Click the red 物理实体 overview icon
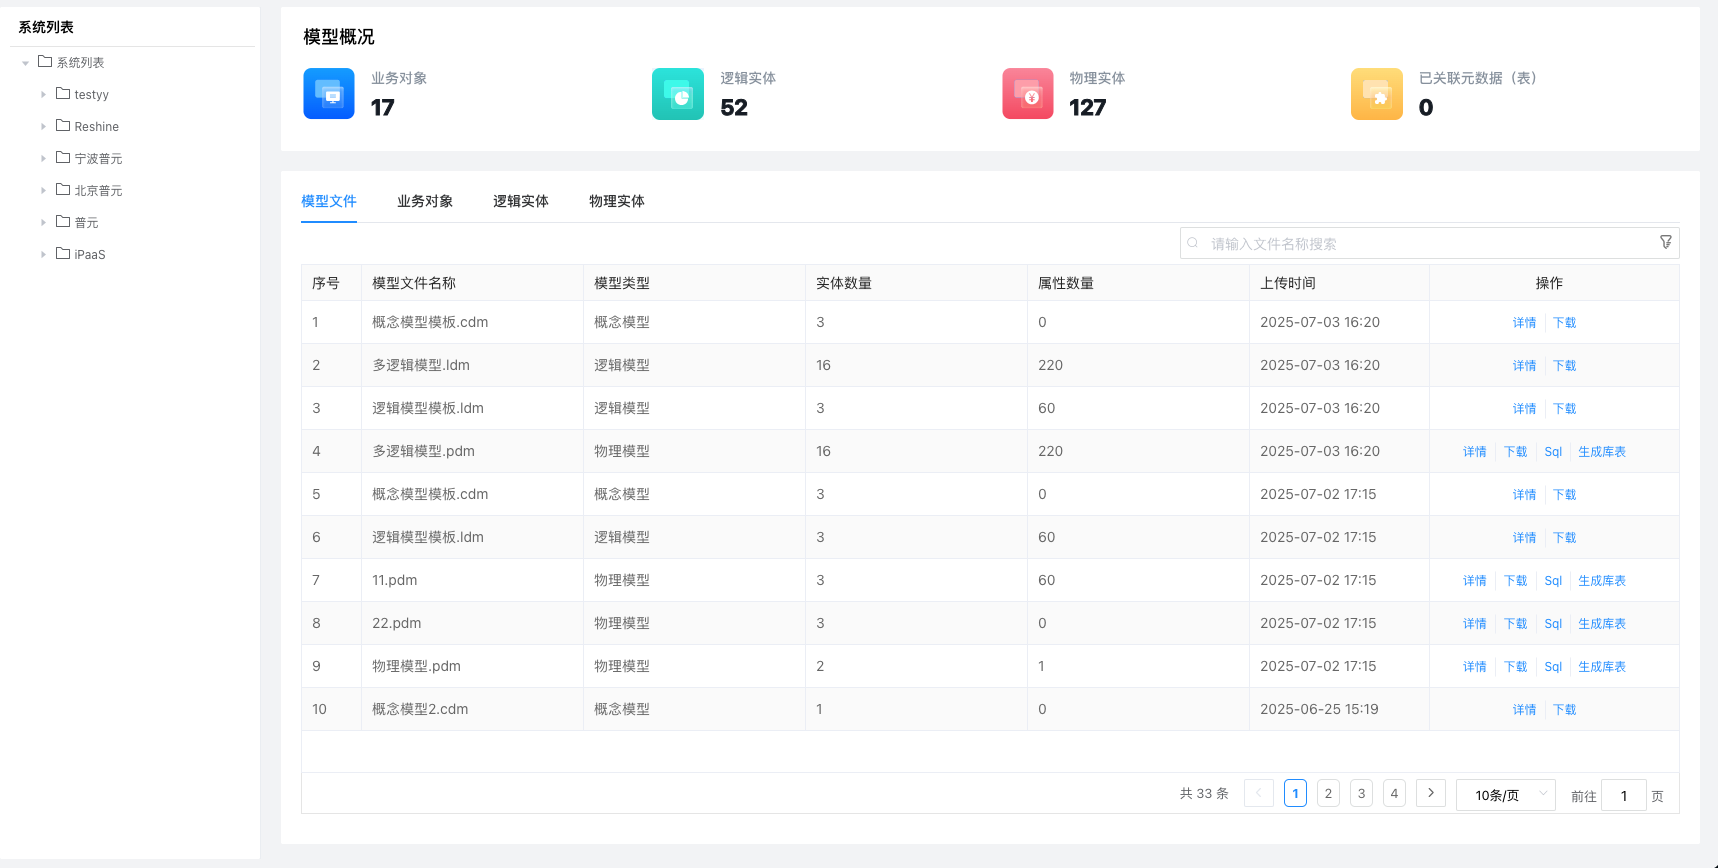Viewport: 1718px width, 868px height. [1027, 94]
